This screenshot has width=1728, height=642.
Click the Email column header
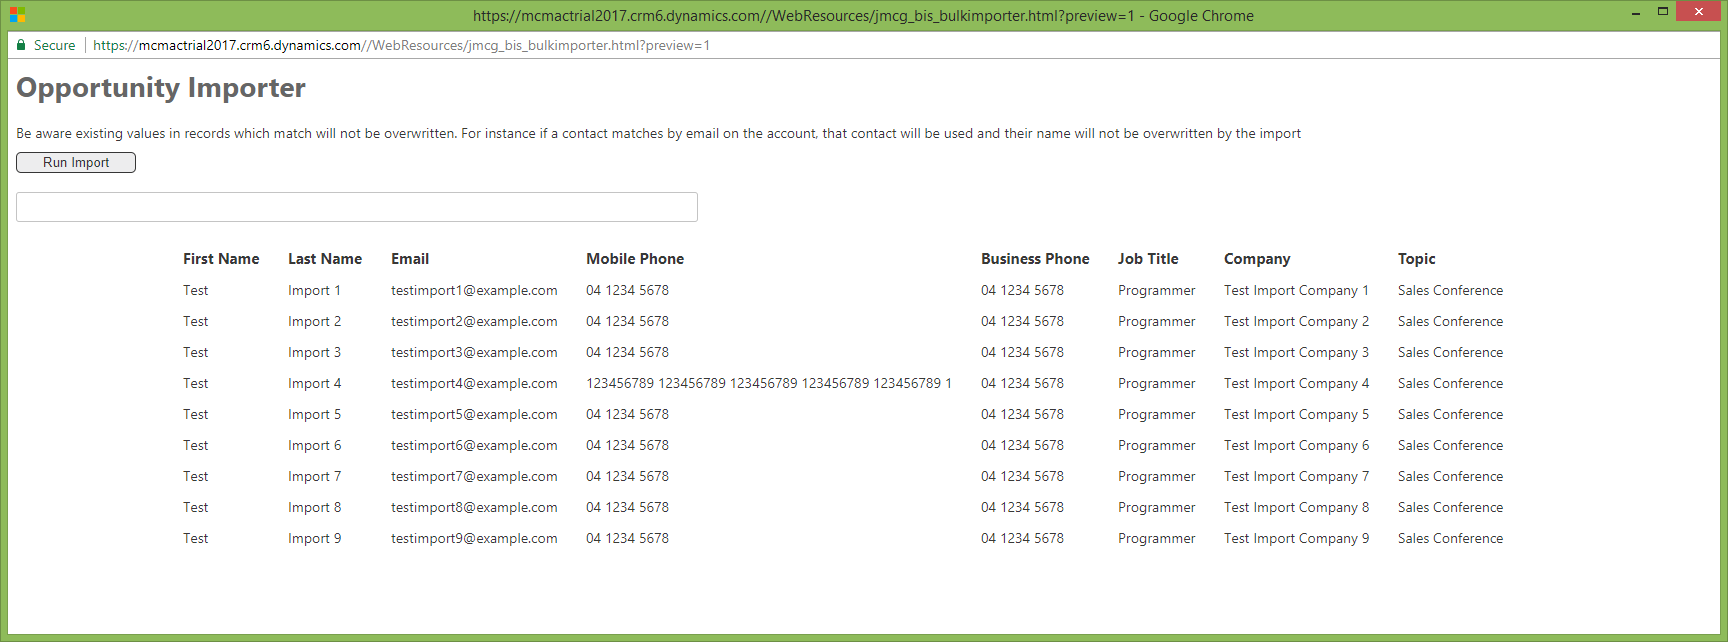(x=410, y=259)
